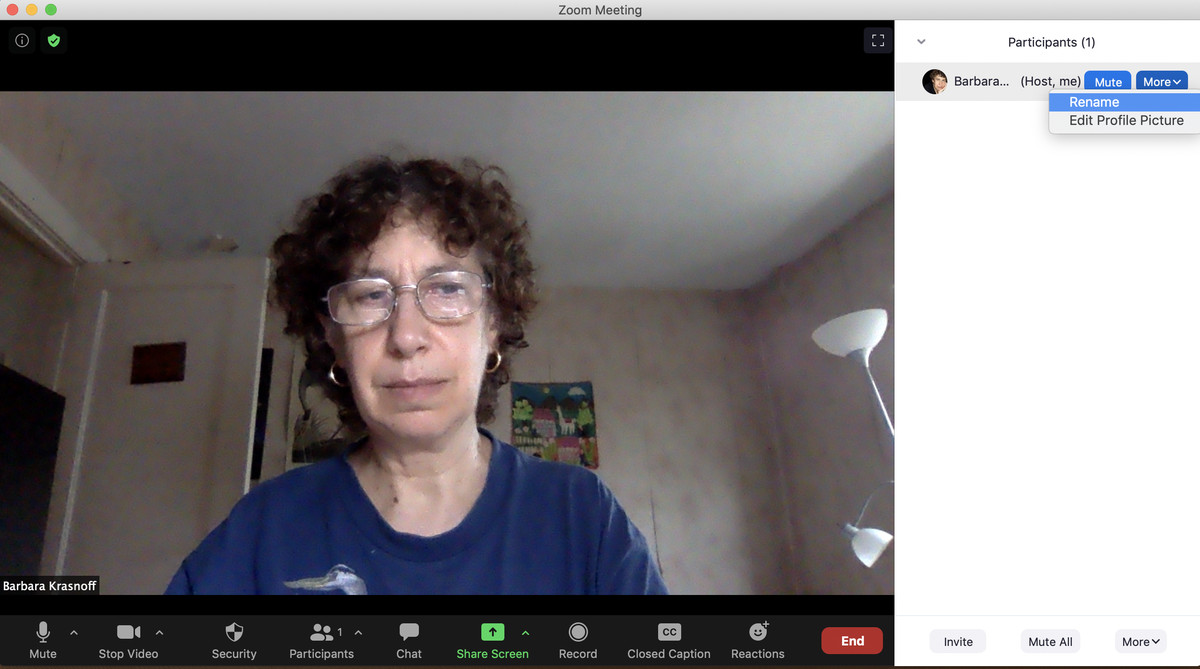
Task: Open the Reactions picker
Action: (x=757, y=640)
